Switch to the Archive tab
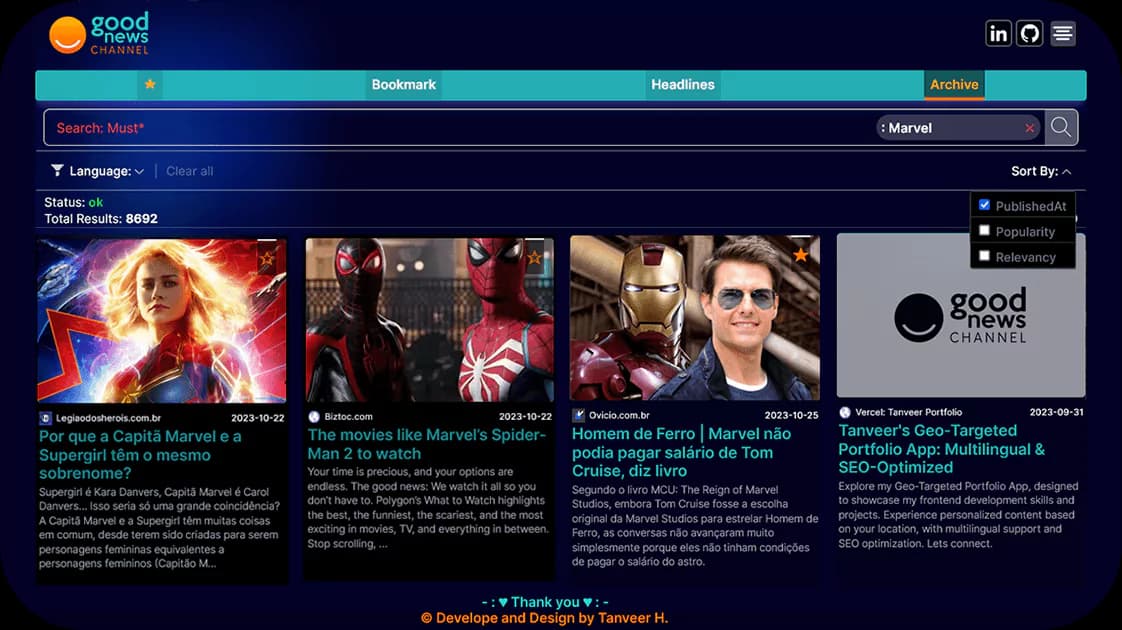The image size is (1122, 630). pos(954,84)
